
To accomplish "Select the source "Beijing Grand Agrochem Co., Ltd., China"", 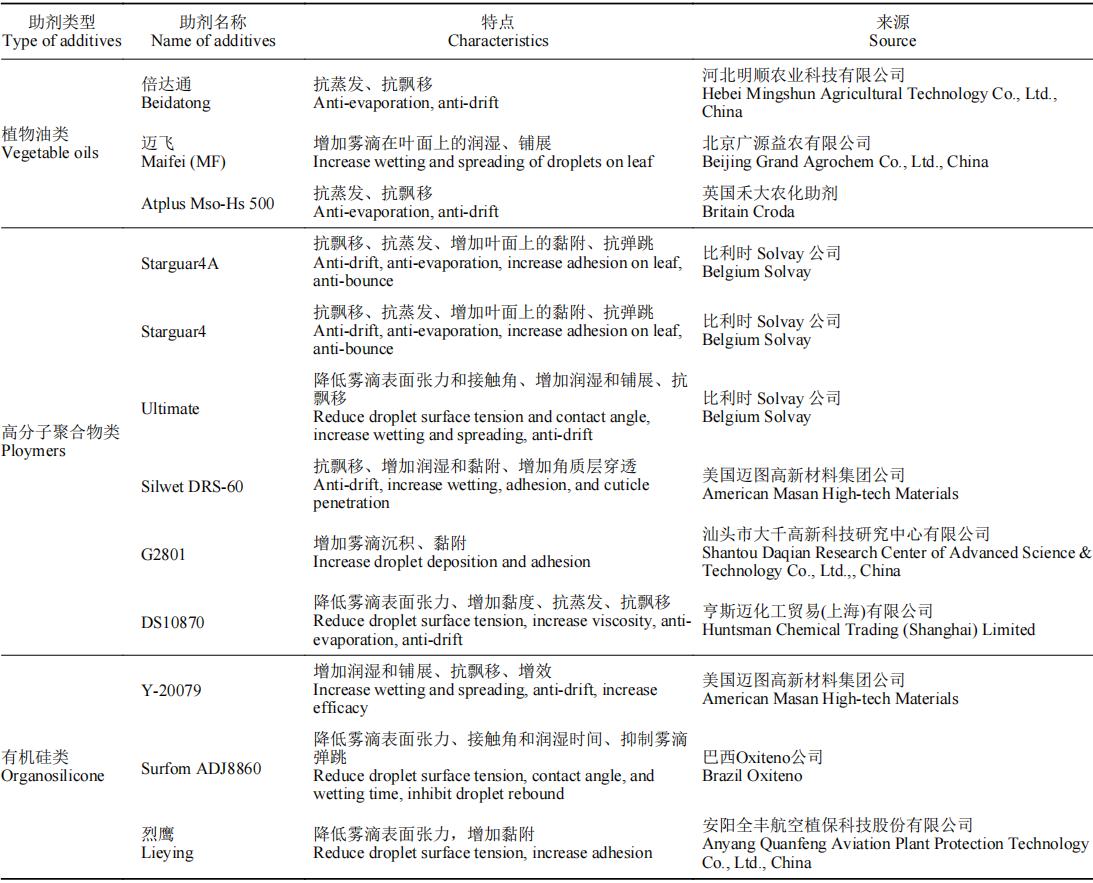I will [x=846, y=162].
